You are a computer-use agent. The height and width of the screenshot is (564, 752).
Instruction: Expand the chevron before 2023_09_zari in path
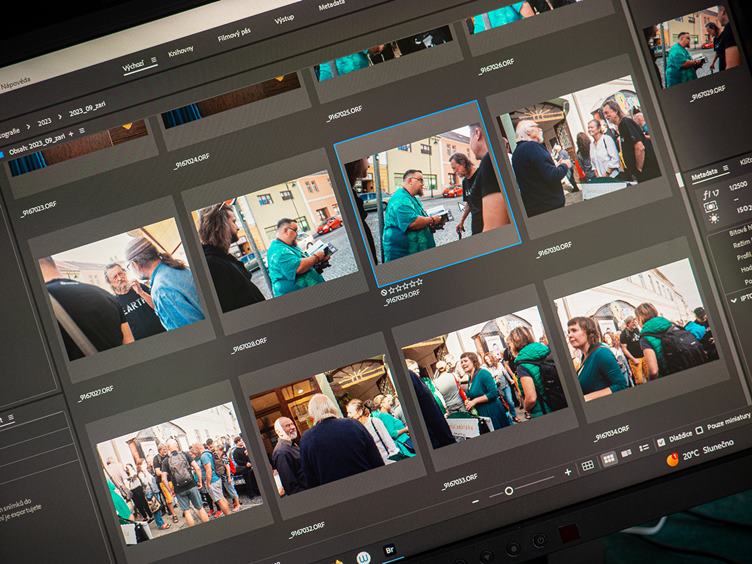[x=59, y=117]
